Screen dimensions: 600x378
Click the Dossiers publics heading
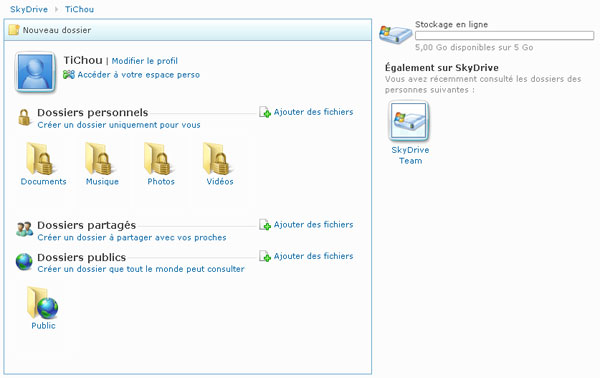(82, 257)
